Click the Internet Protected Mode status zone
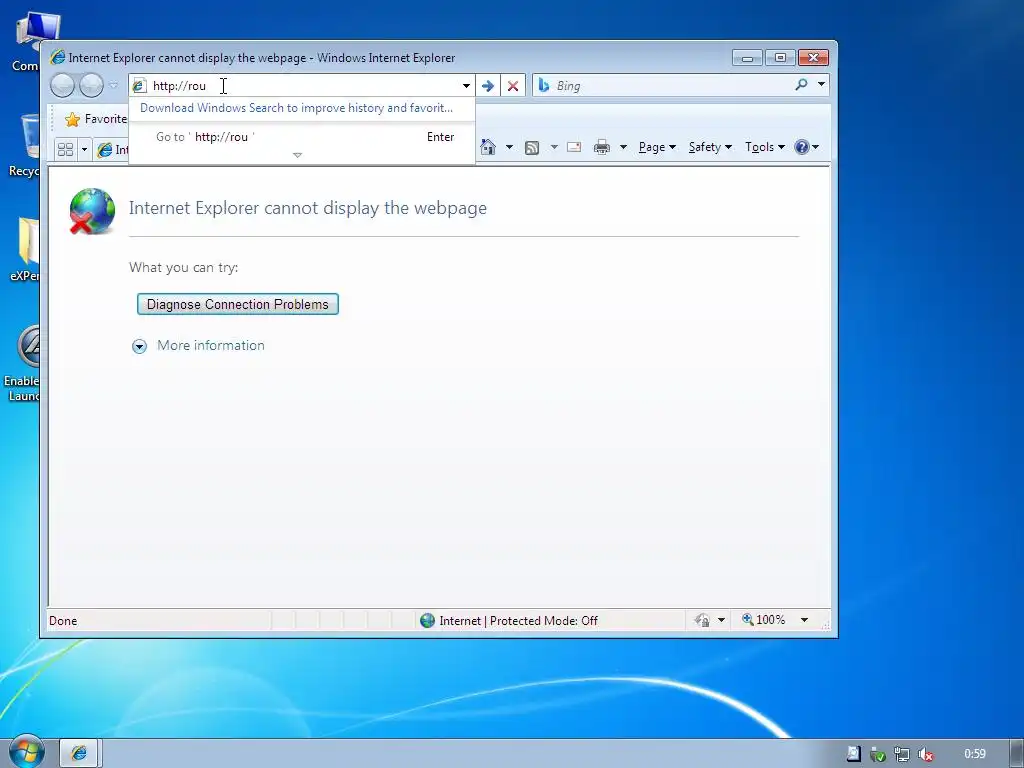1024x768 pixels. tap(509, 620)
